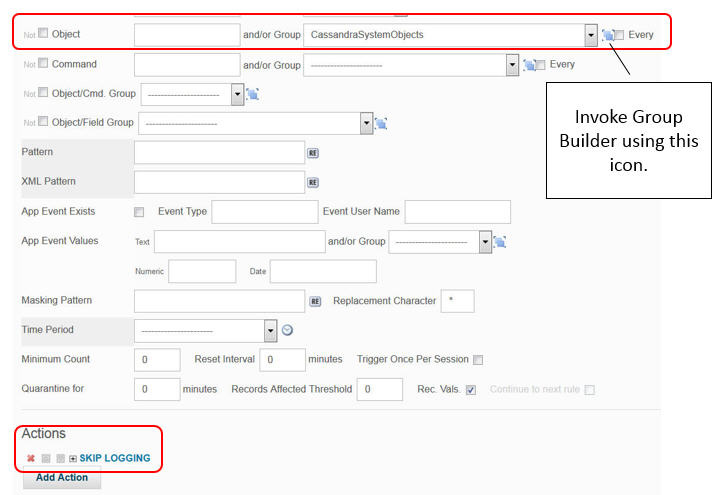Click the XML Pattern label
This screenshot has width=725, height=495.
49,182
